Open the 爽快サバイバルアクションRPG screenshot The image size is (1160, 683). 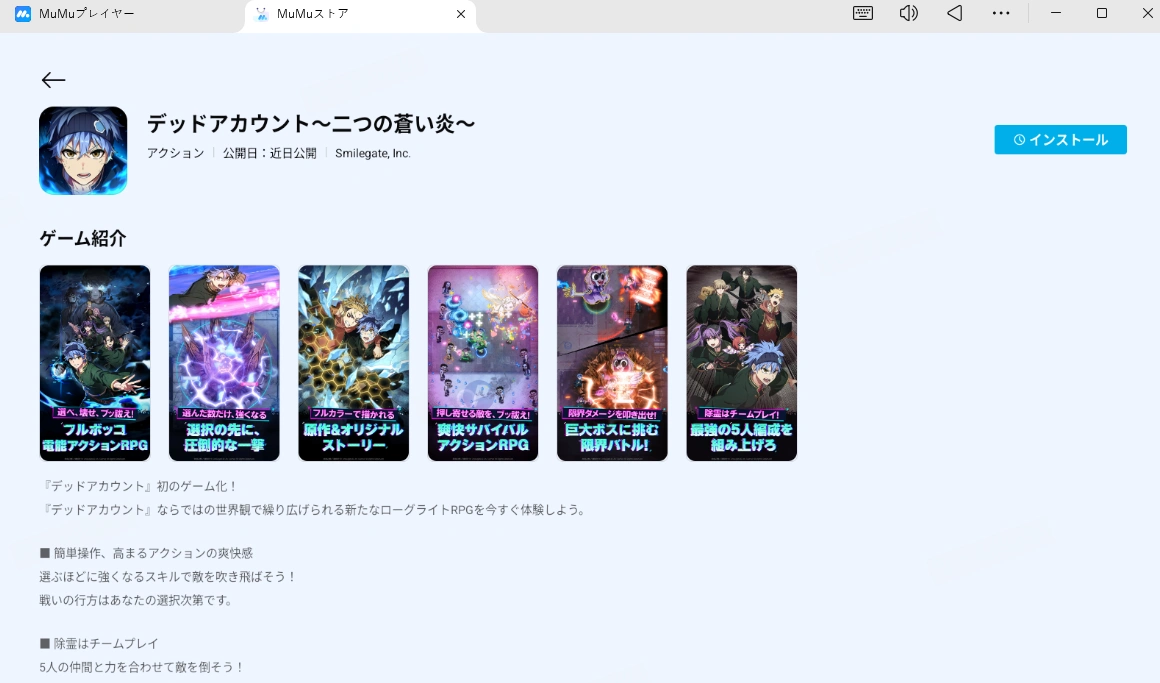483,363
